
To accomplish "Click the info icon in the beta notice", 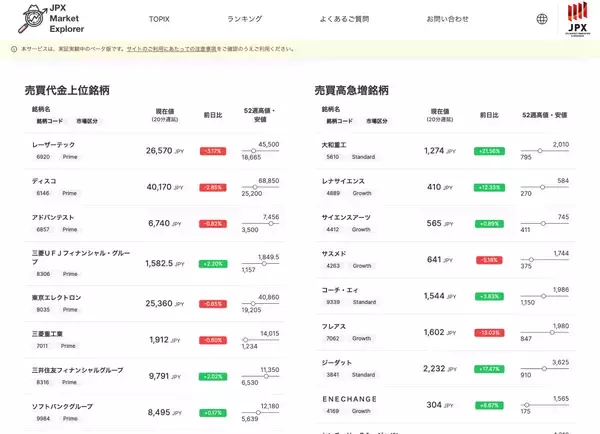I will click(14, 49).
